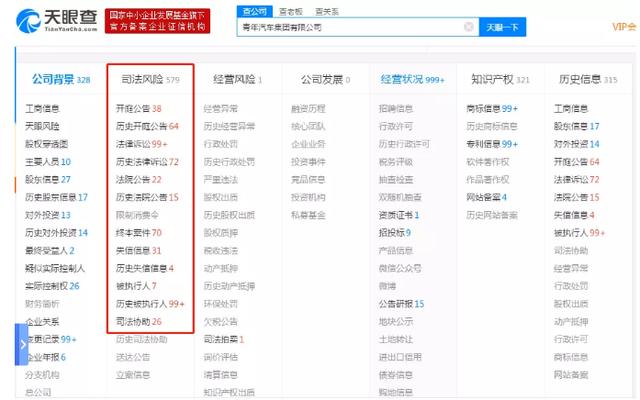The width and height of the screenshot is (640, 400).
Task: Open 股东信息 27
Action: click(x=48, y=179)
